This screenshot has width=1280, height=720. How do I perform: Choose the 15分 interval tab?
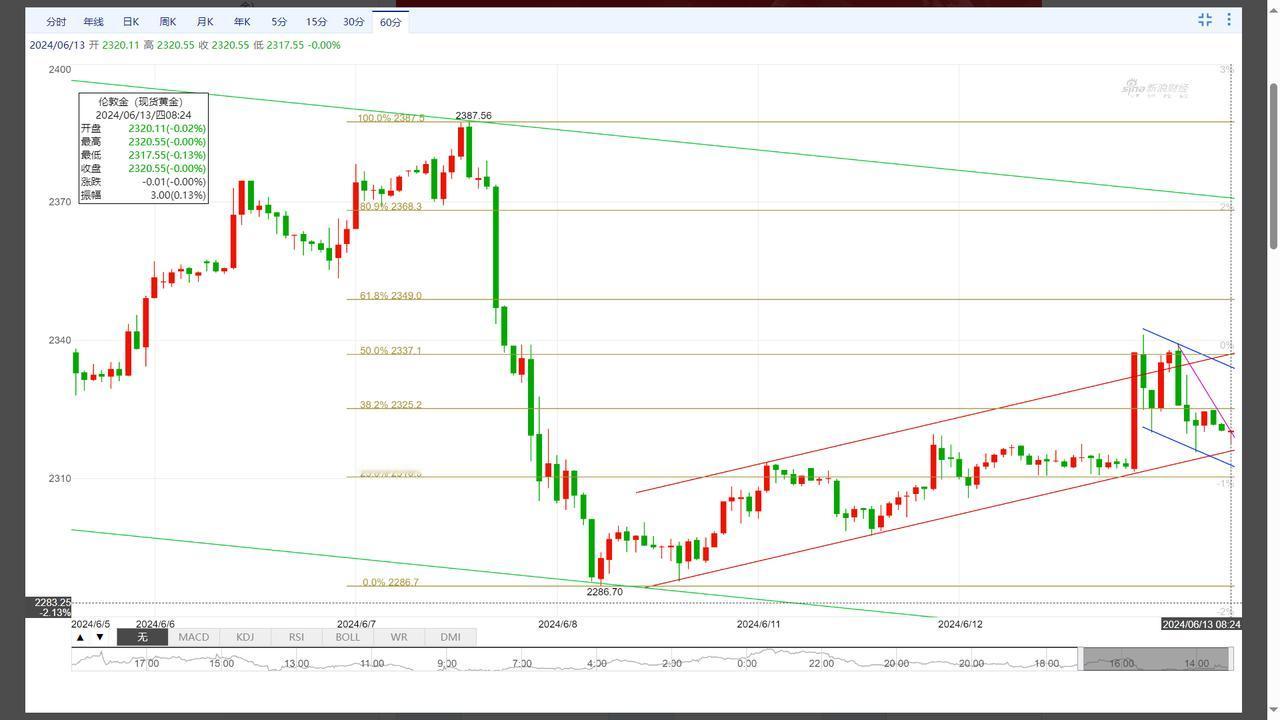click(x=316, y=22)
